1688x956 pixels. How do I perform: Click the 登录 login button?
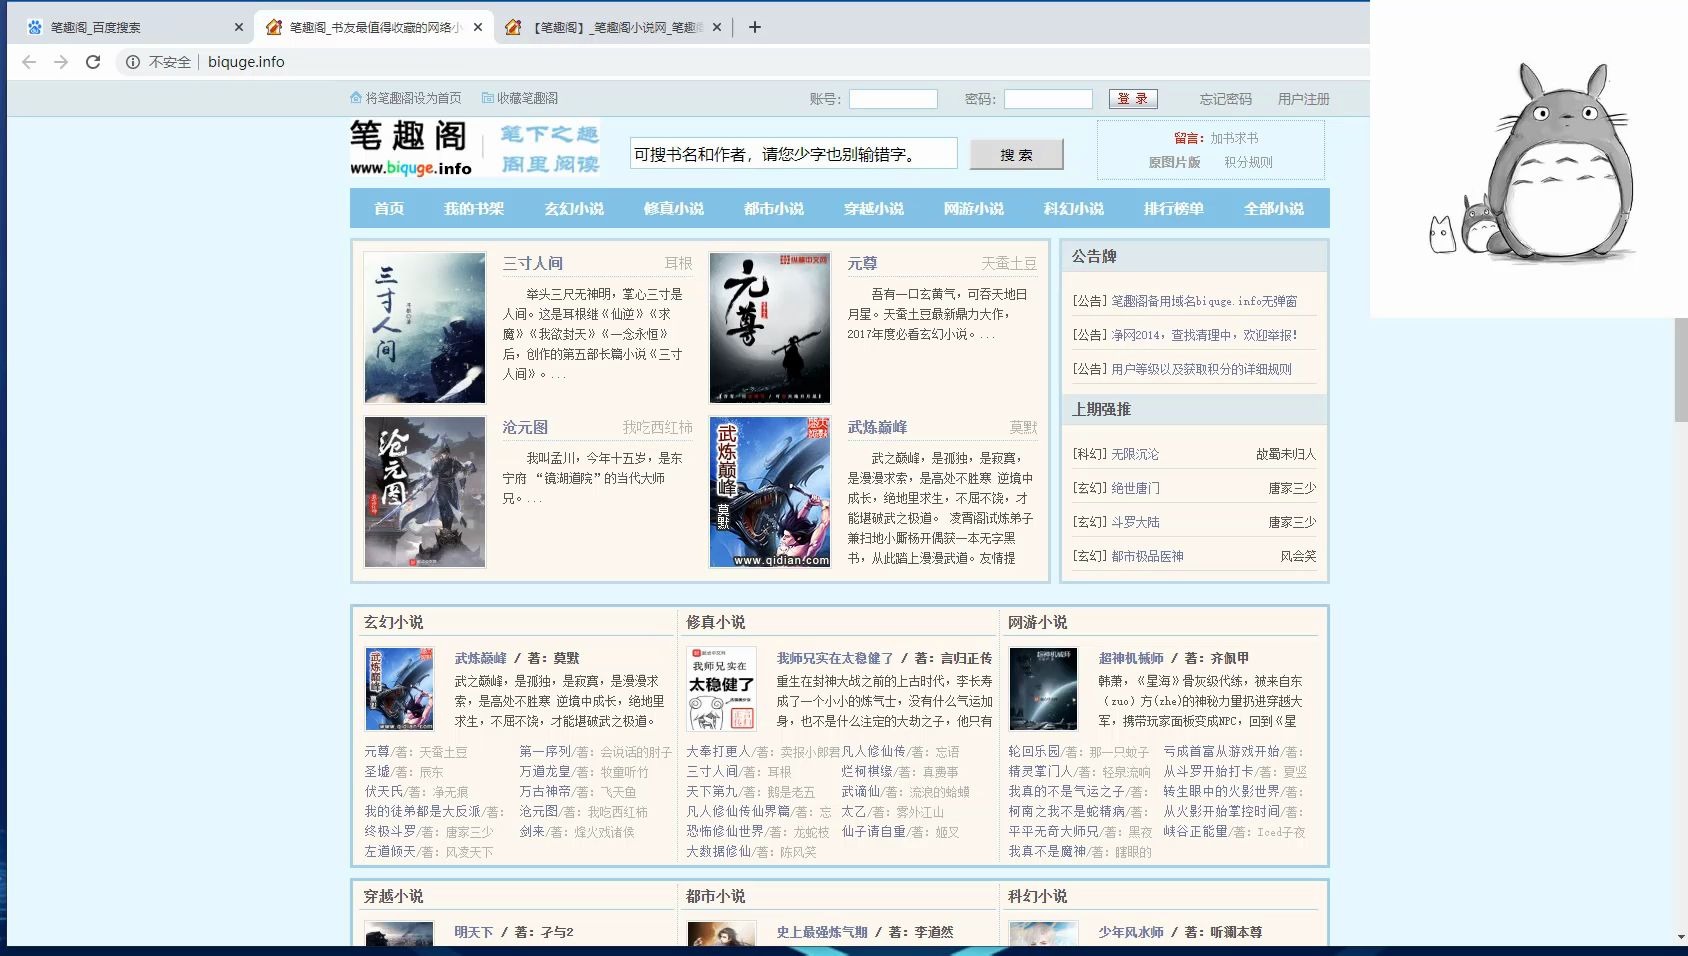pos(1133,98)
